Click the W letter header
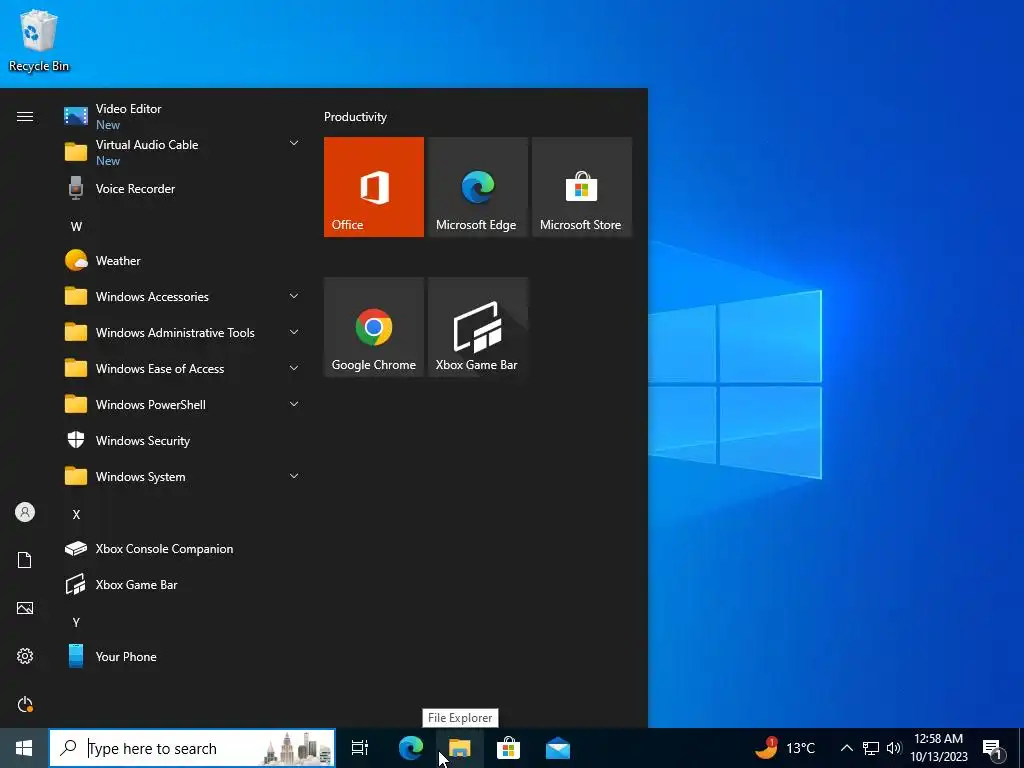Viewport: 1024px width, 768px height. [x=76, y=227]
